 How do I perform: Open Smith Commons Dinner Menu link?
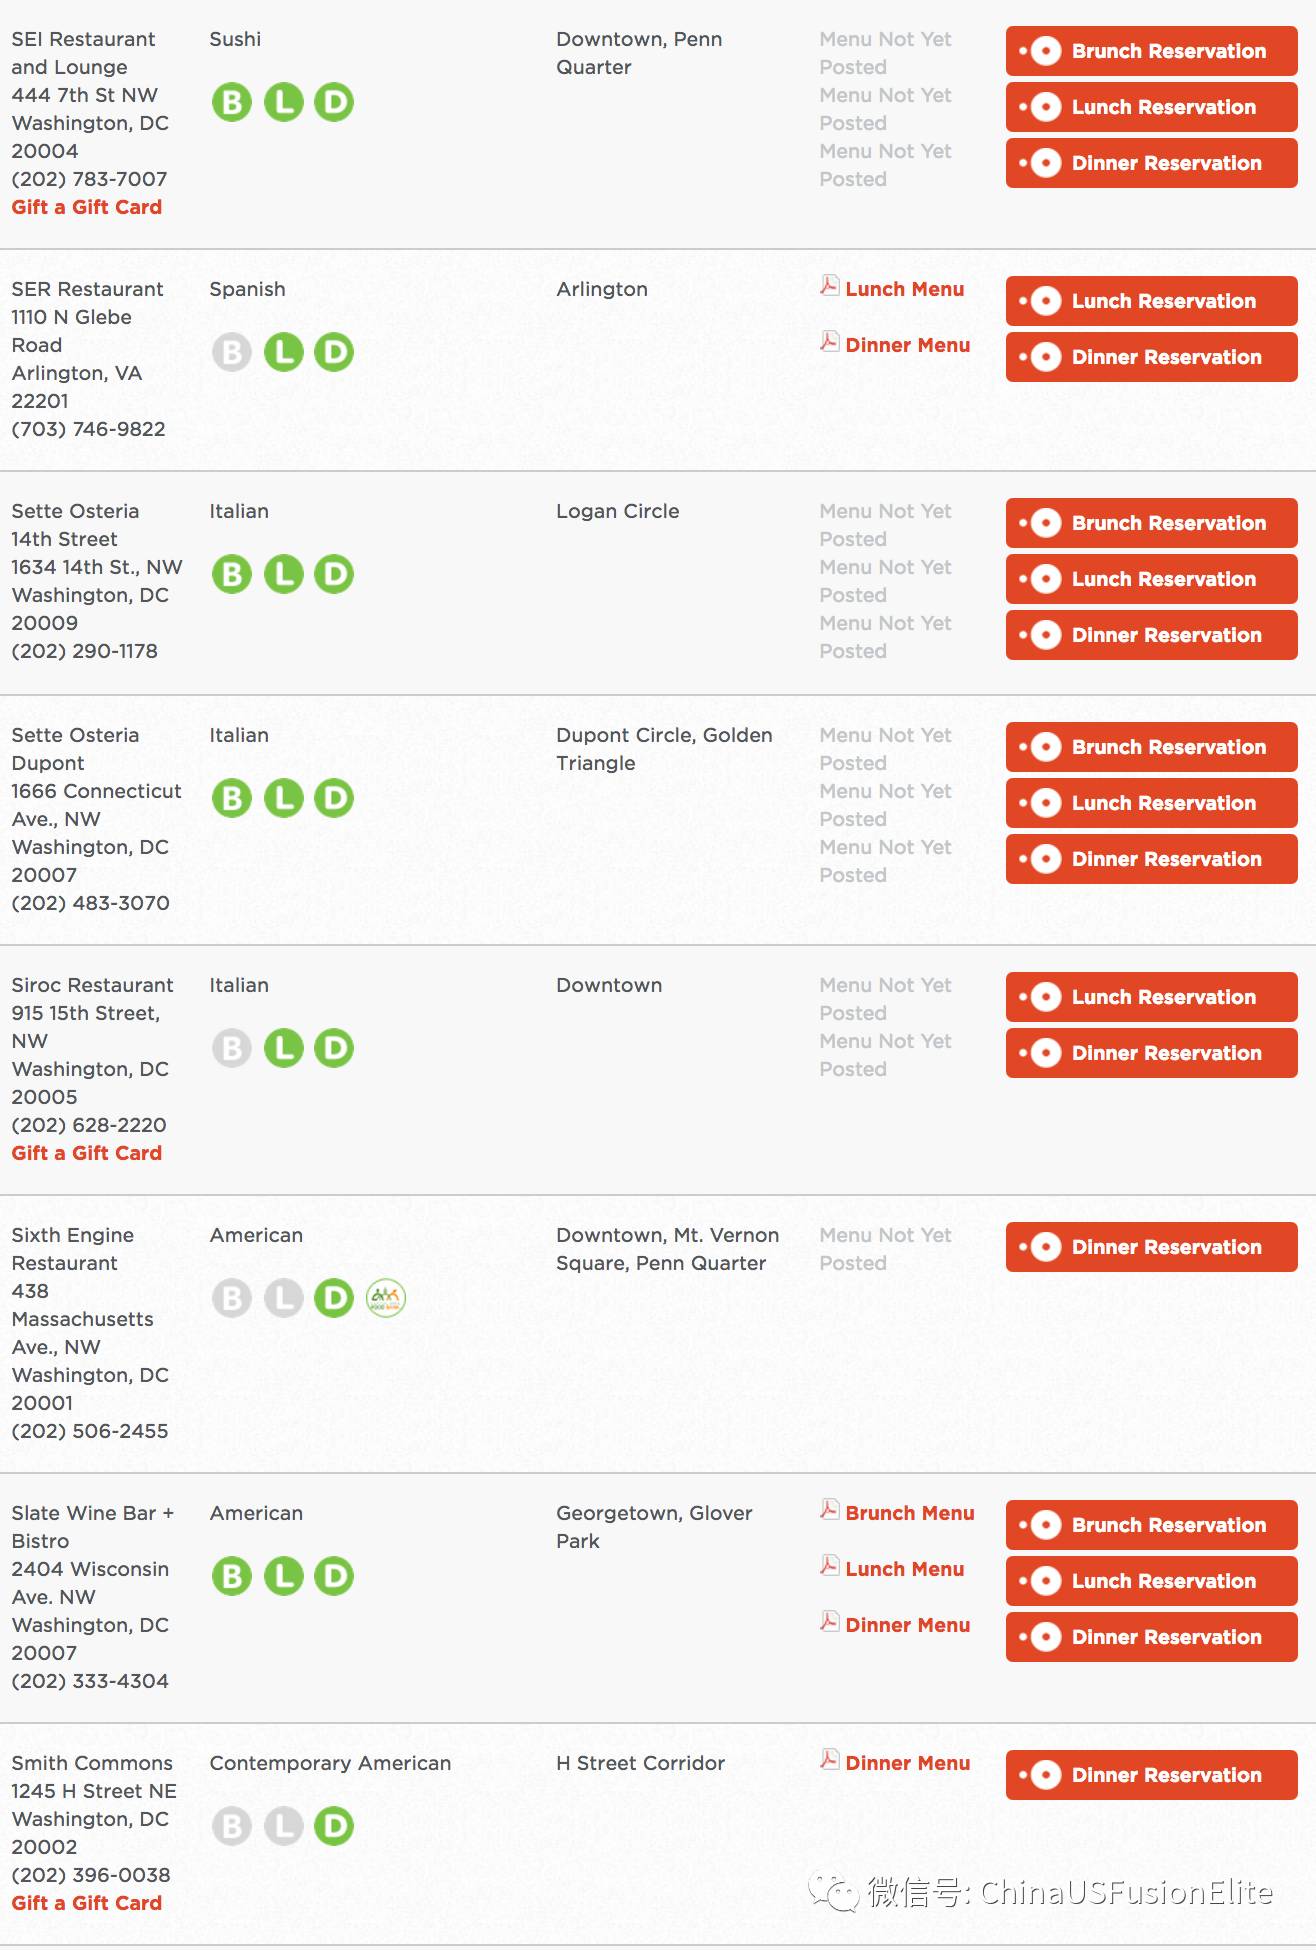tap(908, 1763)
